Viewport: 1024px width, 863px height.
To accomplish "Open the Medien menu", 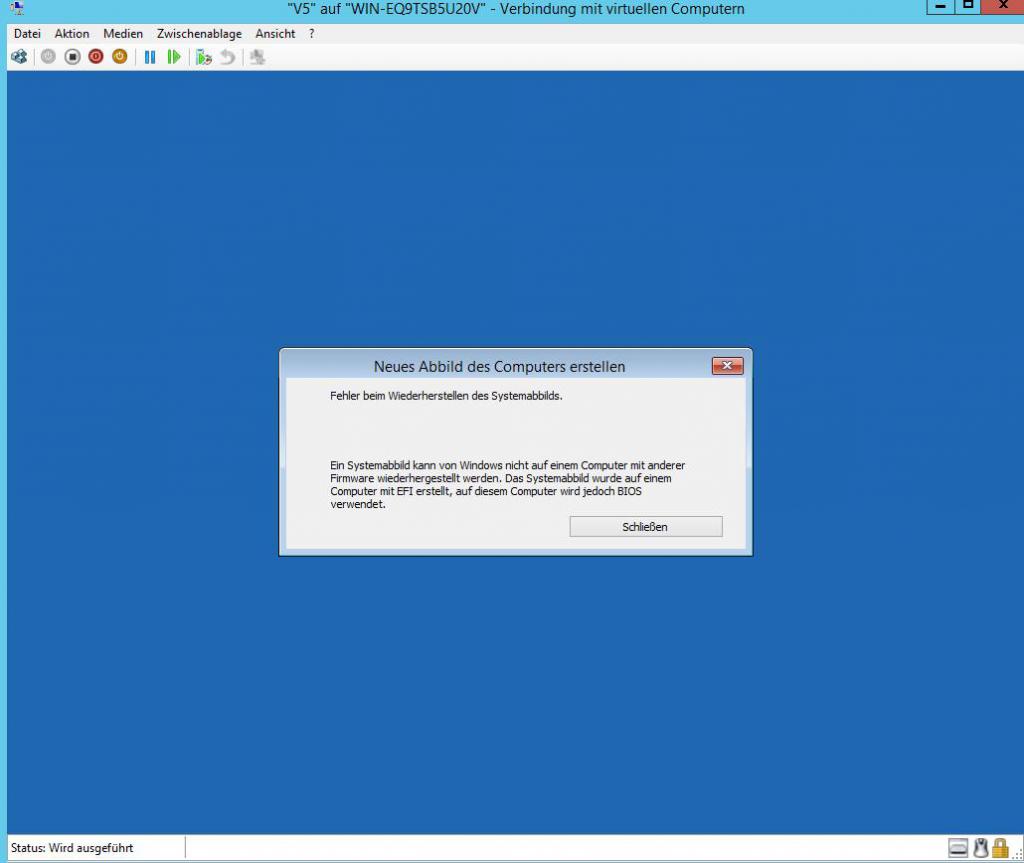I will (x=123, y=33).
